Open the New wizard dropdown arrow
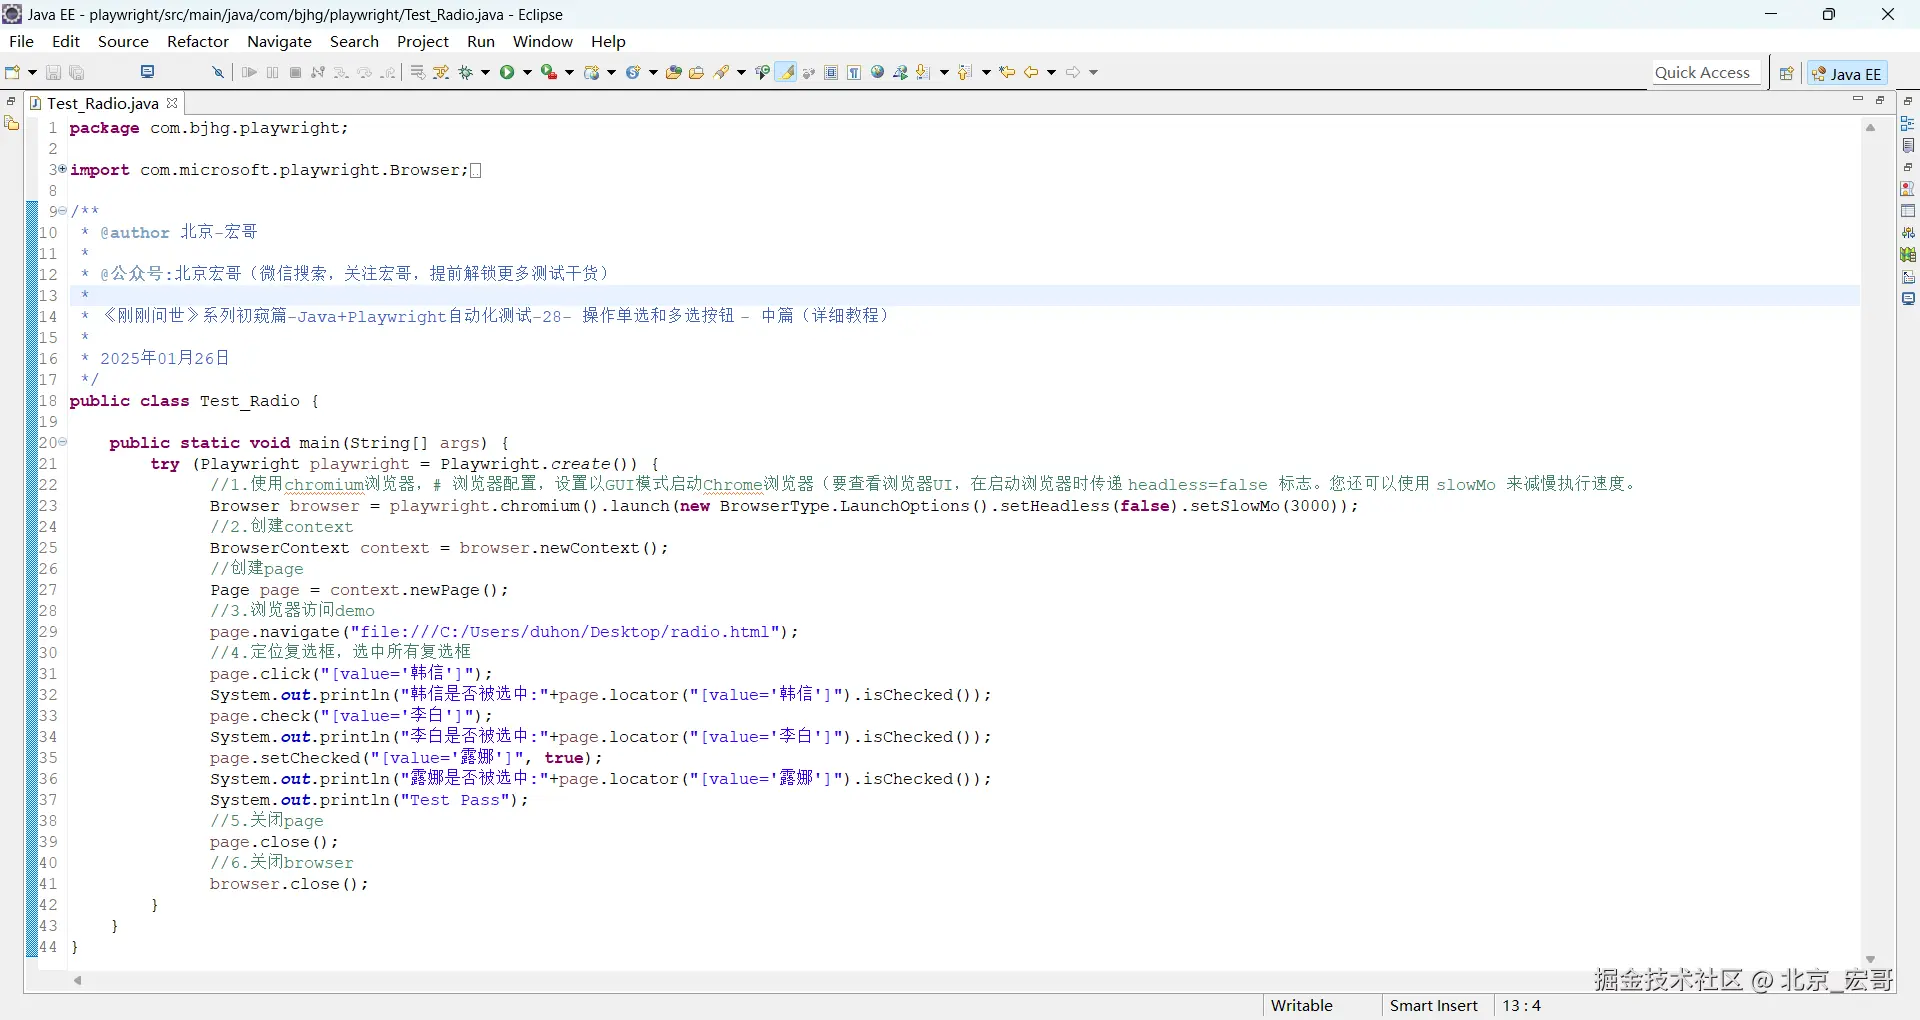The image size is (1920, 1020). coord(32,72)
